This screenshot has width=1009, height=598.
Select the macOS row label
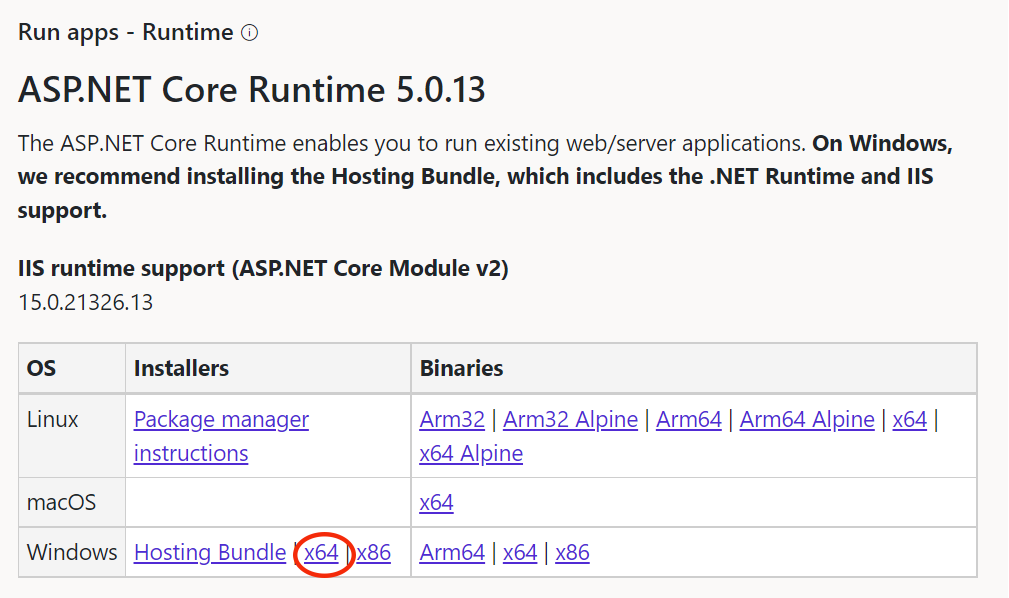click(61, 503)
